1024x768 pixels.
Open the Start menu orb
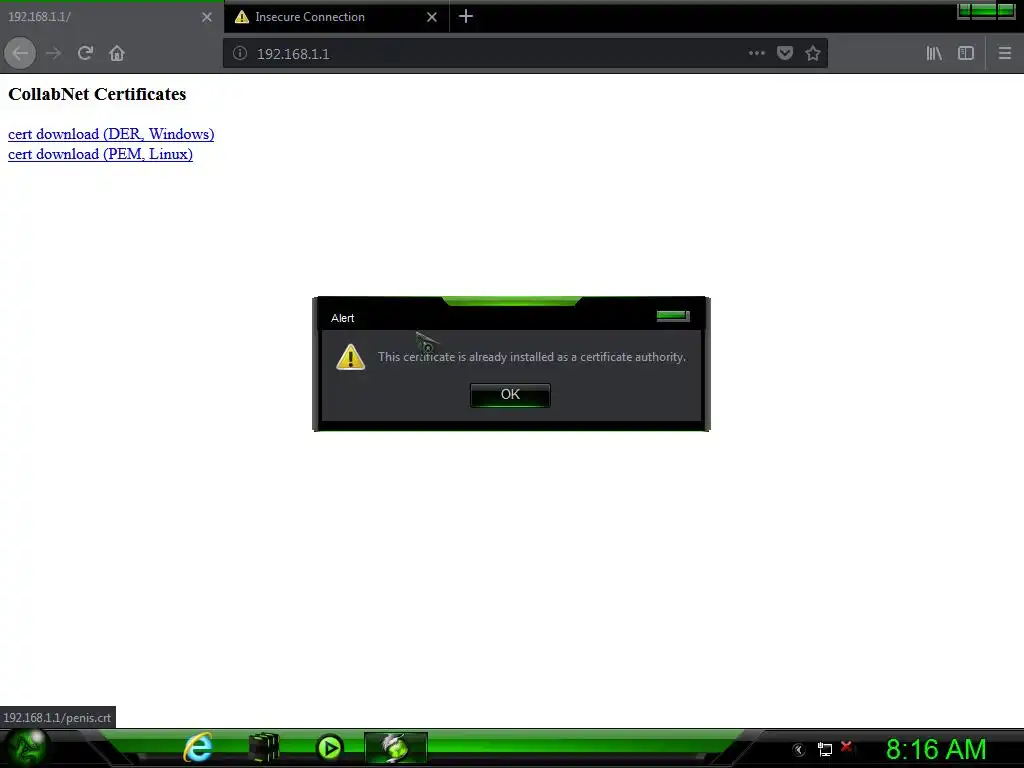(x=26, y=748)
